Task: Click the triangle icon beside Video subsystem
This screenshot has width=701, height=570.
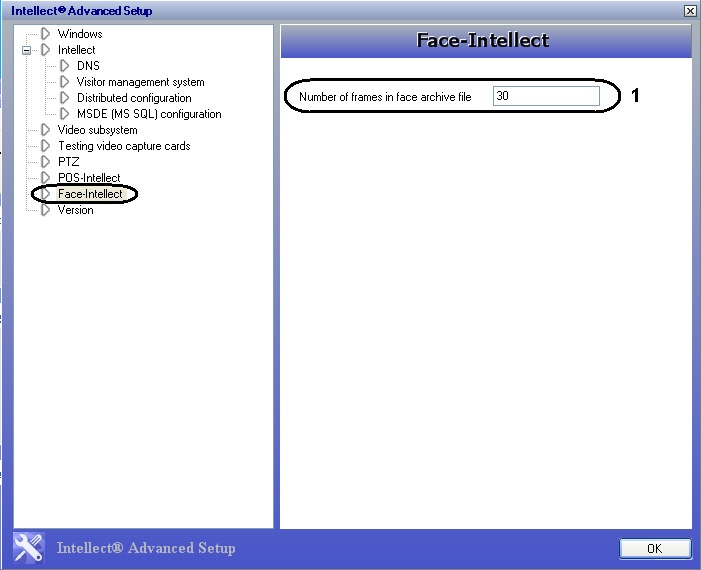Action: [x=46, y=130]
